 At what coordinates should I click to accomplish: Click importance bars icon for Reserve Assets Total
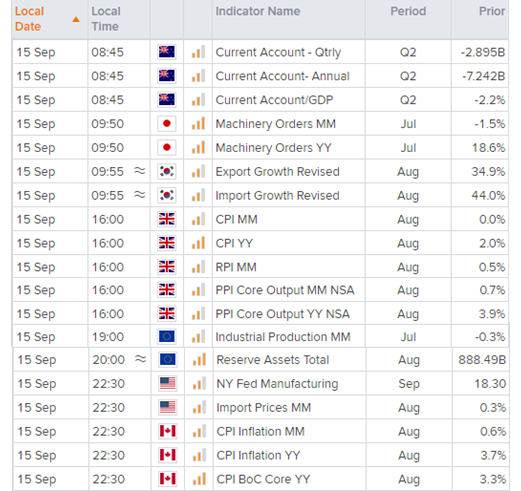pyautogui.click(x=199, y=359)
